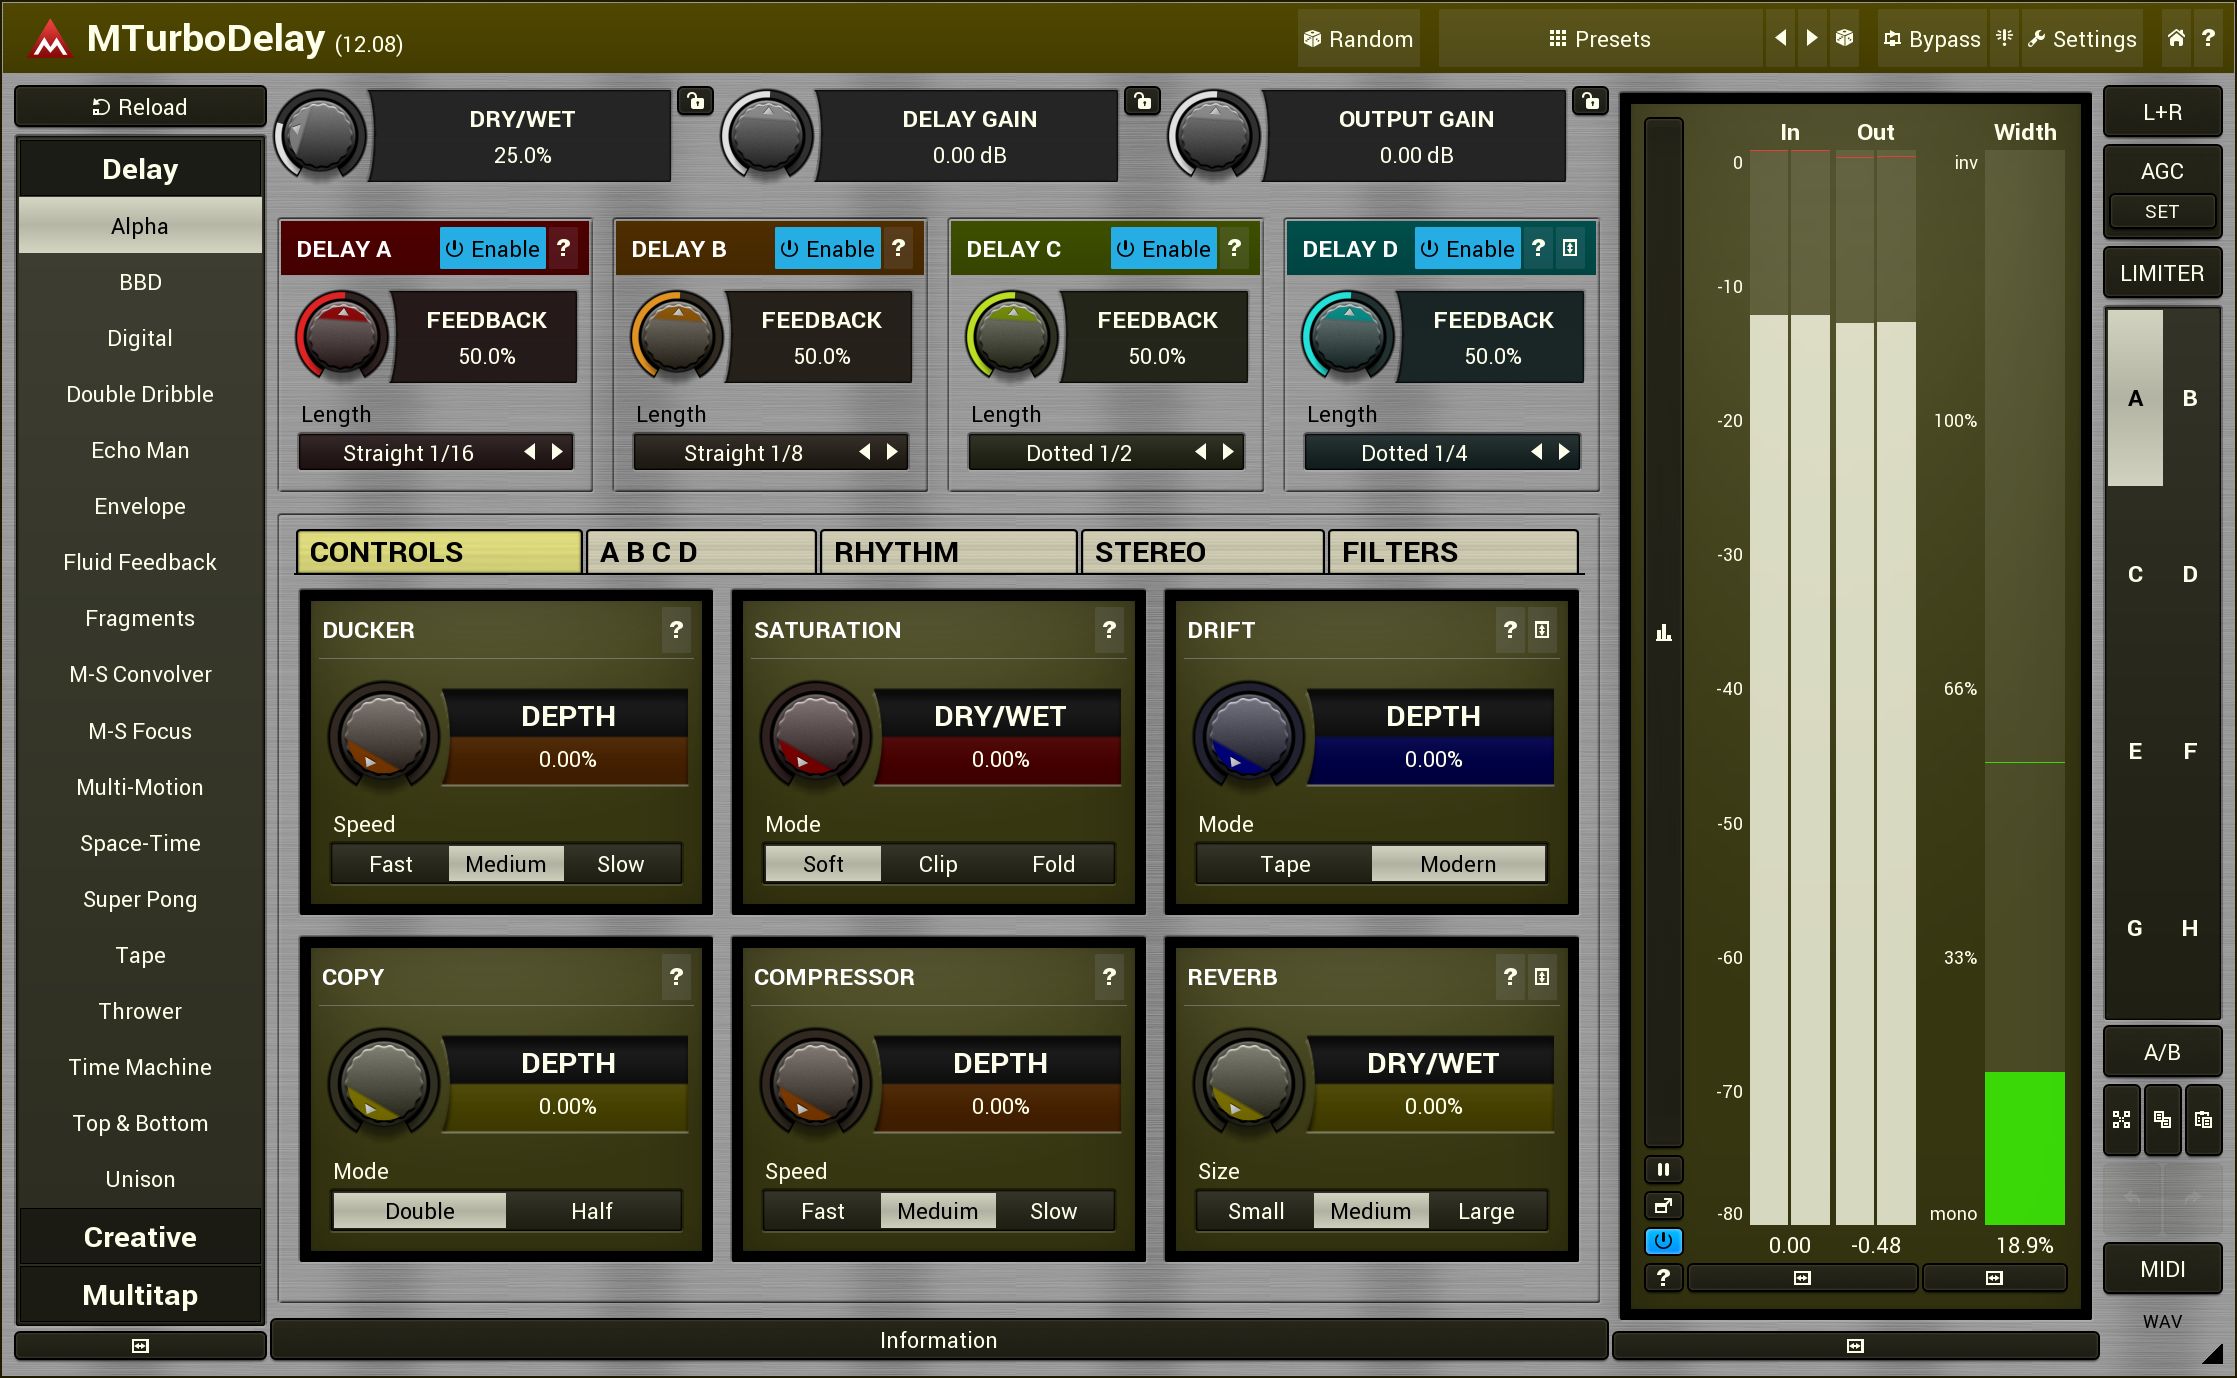Open DELAY A length selector Straight 1/16
The width and height of the screenshot is (2237, 1378).
pos(408,453)
